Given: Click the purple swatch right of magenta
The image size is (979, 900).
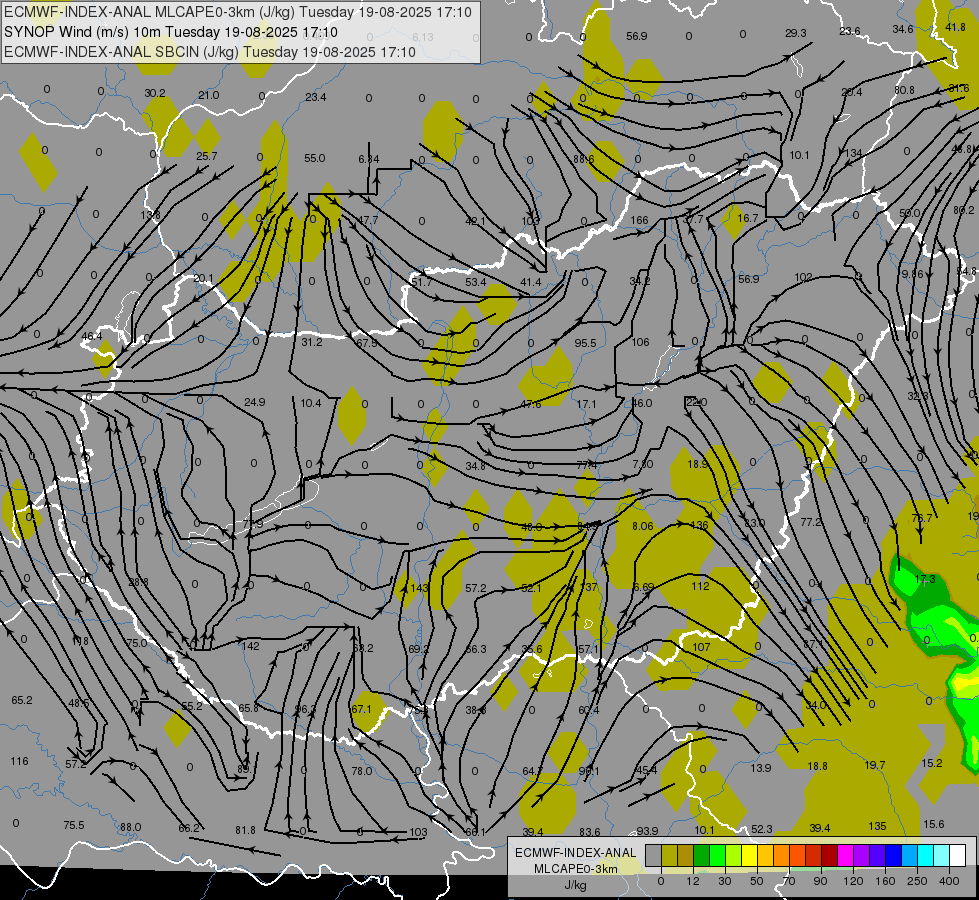Looking at the screenshot, I should (x=862, y=855).
